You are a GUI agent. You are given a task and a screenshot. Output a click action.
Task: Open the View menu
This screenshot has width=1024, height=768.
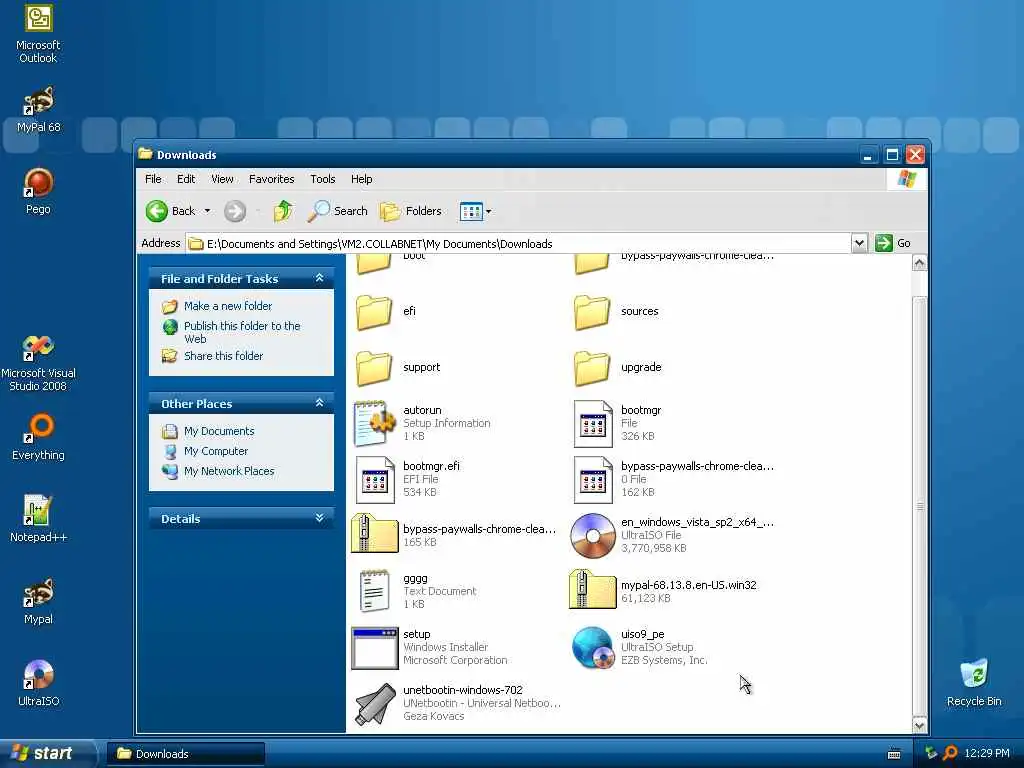click(222, 179)
